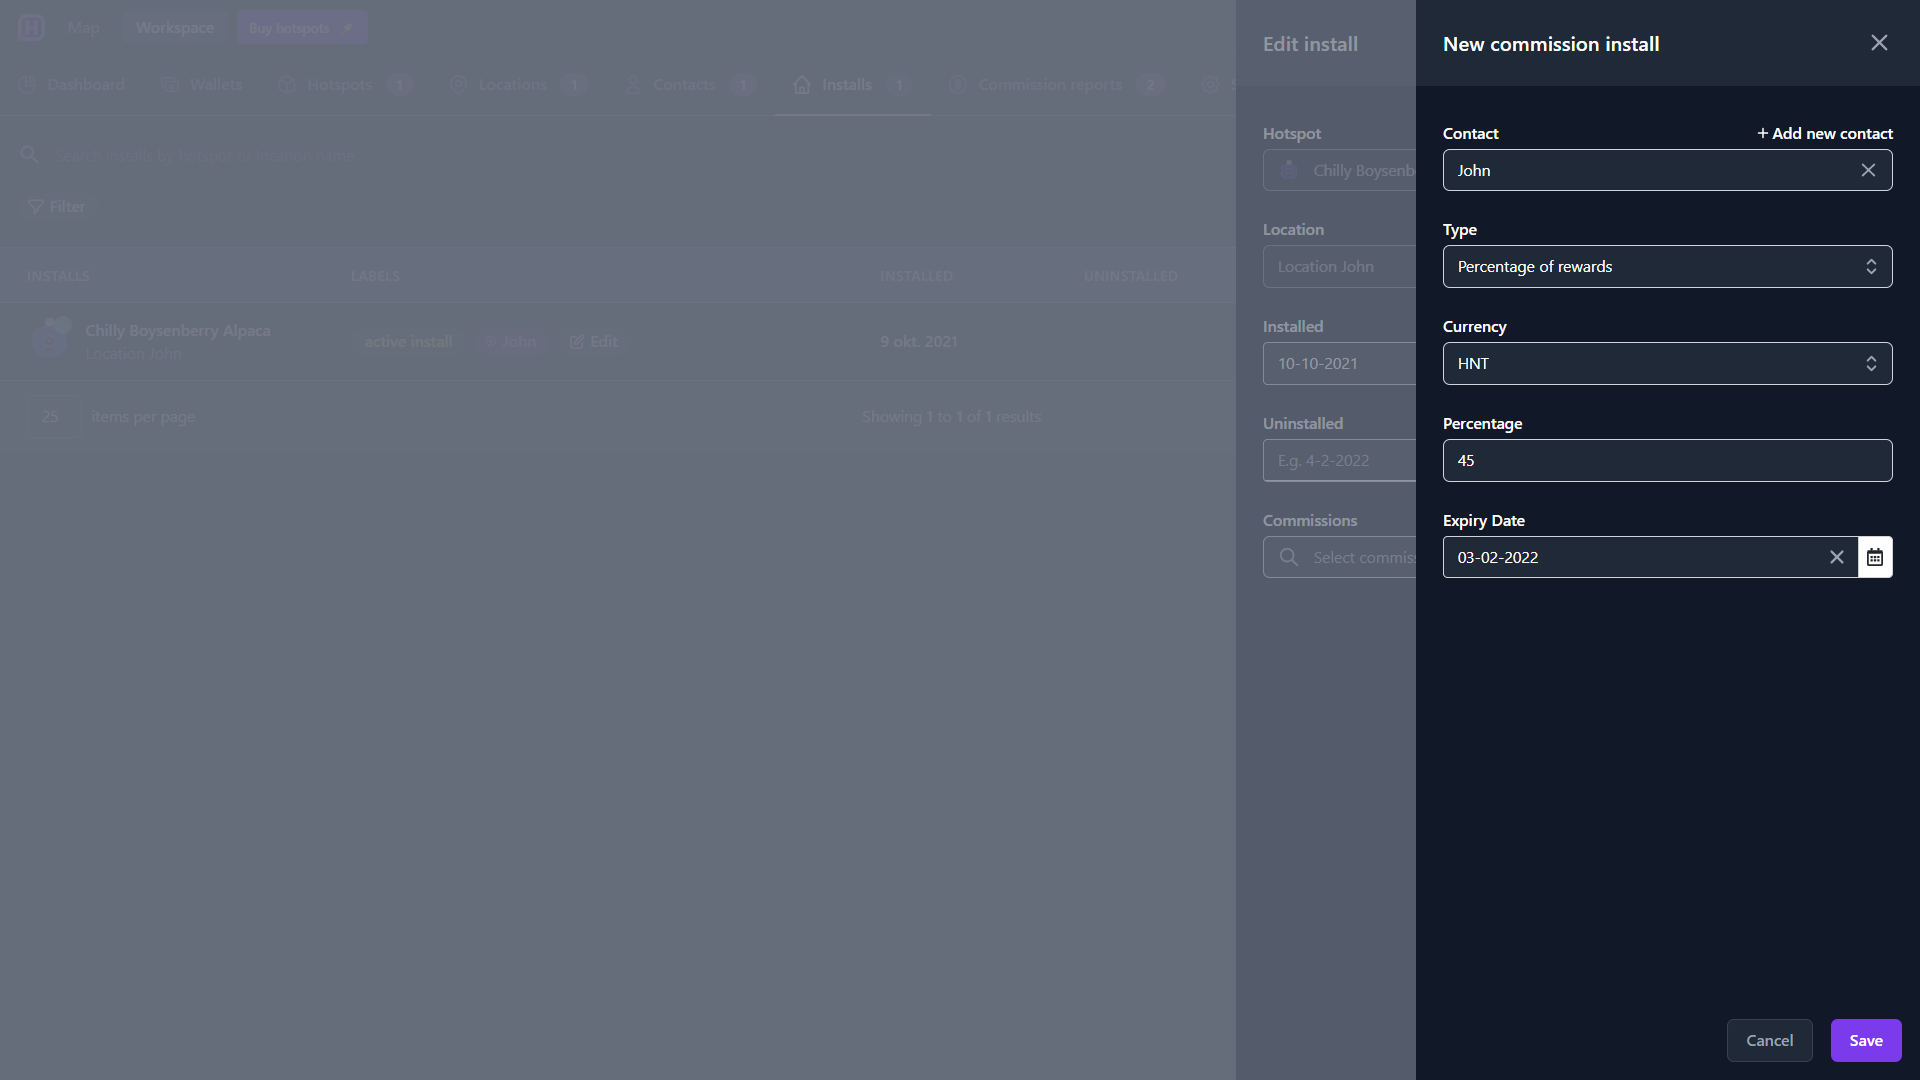Click the Filter button
This screenshot has width=1920, height=1080.
point(56,206)
